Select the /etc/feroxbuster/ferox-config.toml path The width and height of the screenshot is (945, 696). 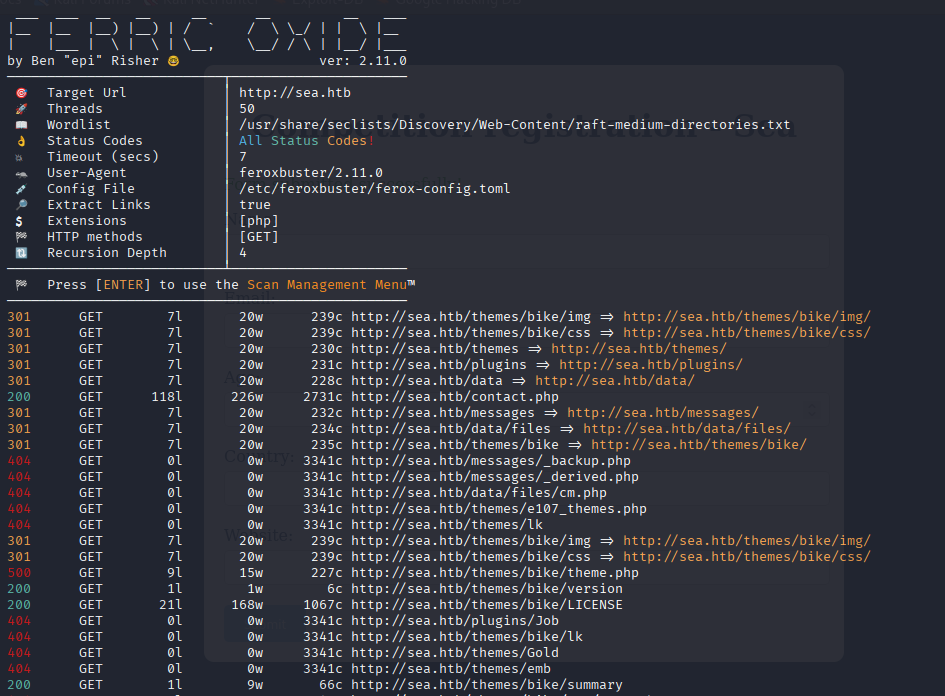[x=375, y=189]
